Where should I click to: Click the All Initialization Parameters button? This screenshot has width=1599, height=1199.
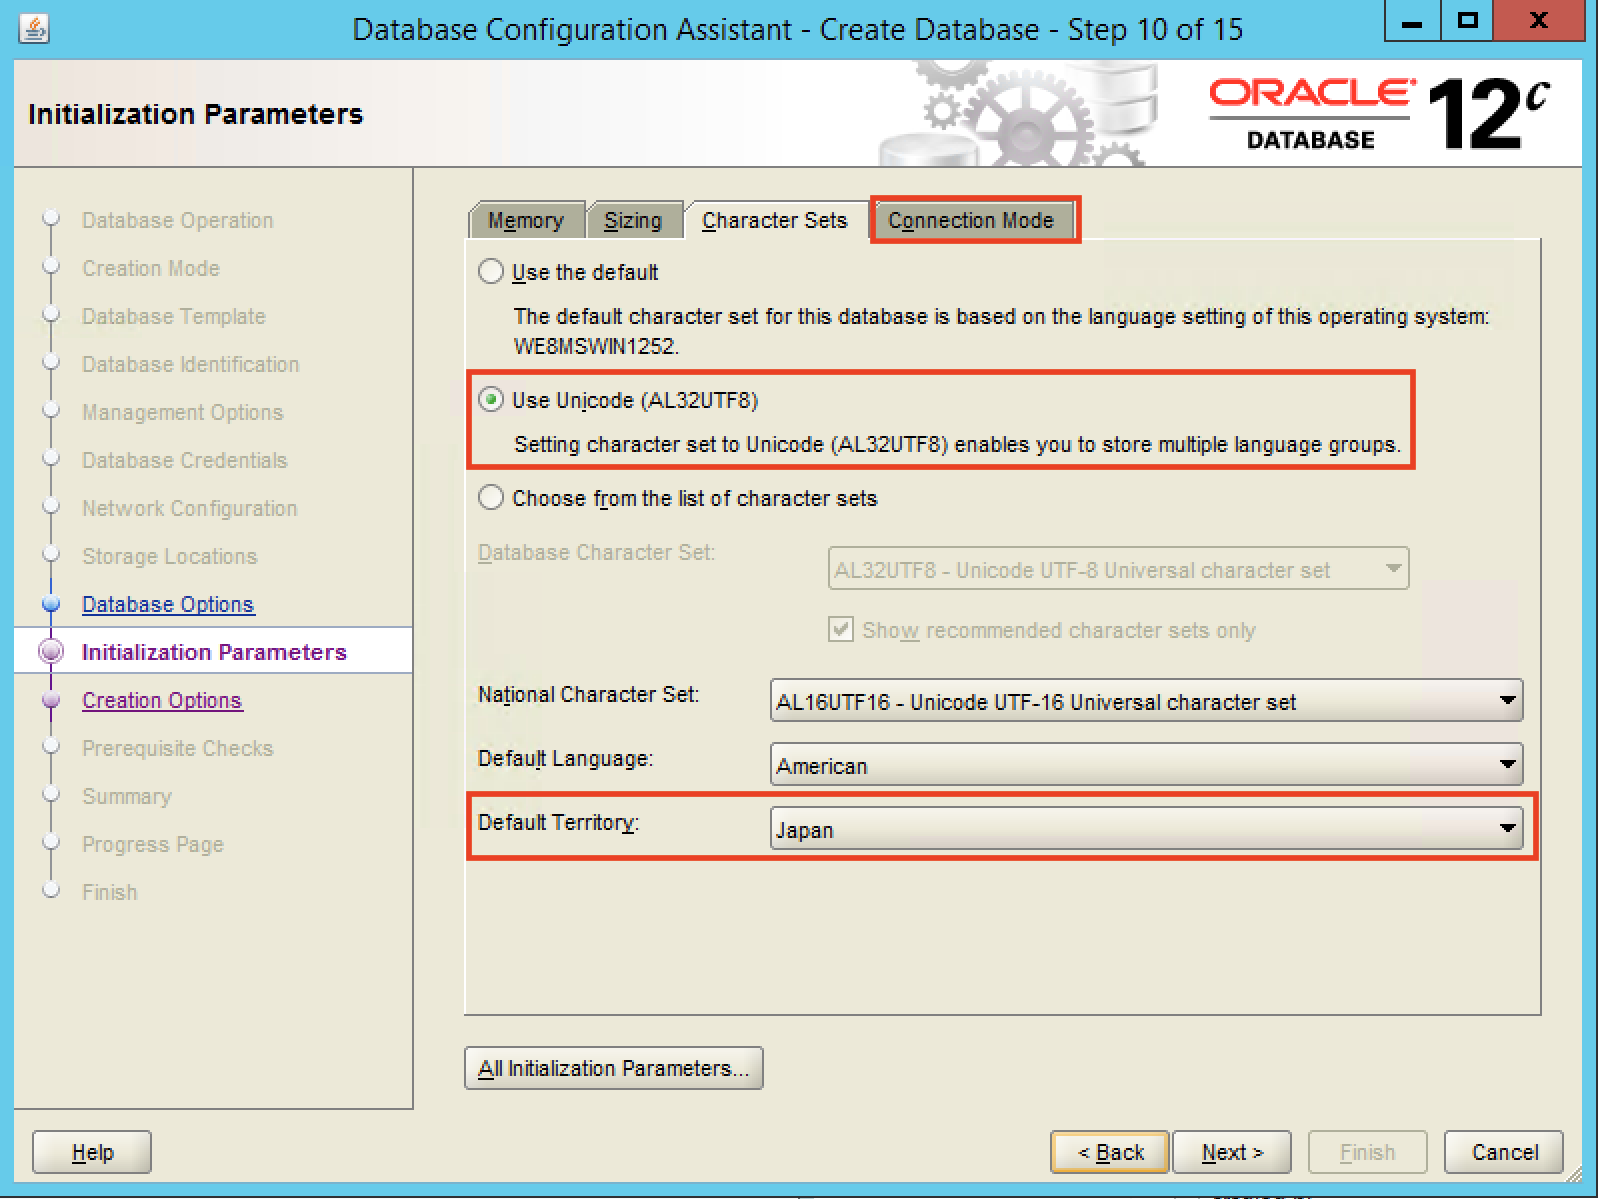[614, 1068]
